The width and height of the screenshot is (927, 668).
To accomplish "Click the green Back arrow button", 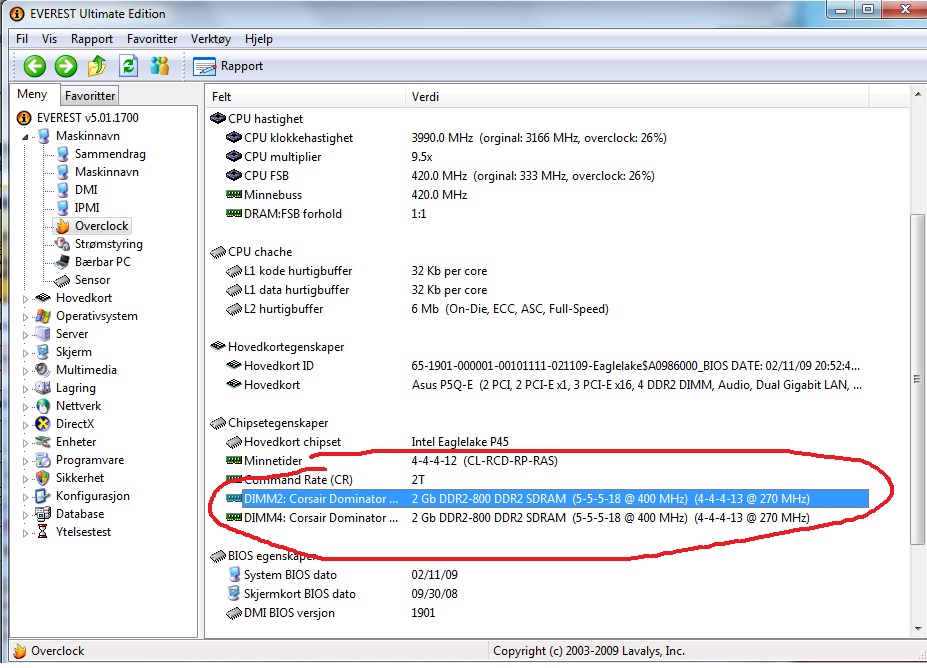I will [35, 66].
